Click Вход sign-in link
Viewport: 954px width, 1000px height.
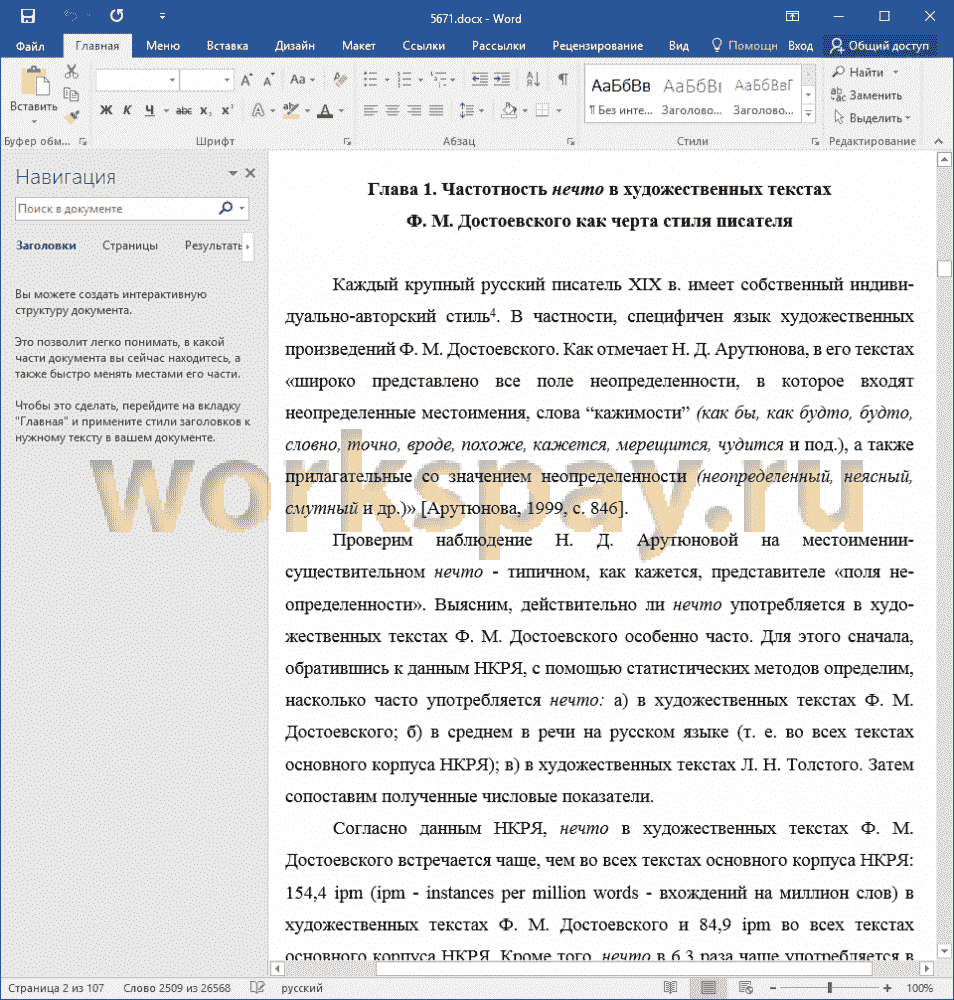click(x=800, y=46)
